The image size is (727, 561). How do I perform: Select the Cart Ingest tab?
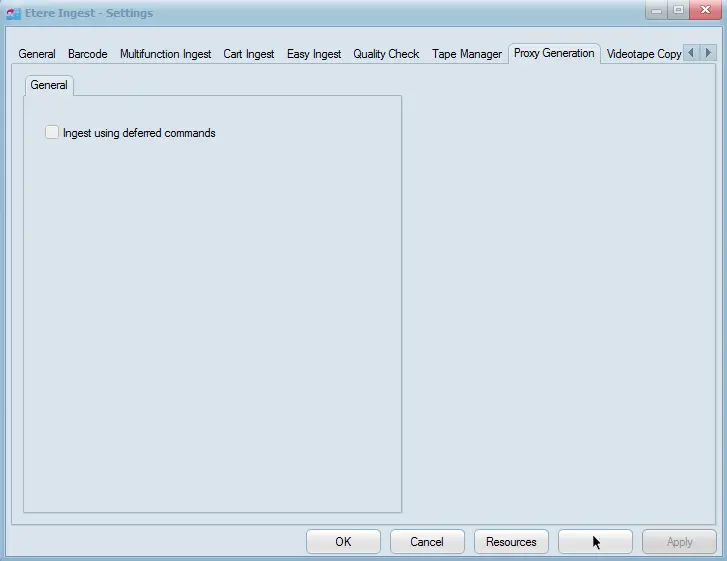coord(248,54)
